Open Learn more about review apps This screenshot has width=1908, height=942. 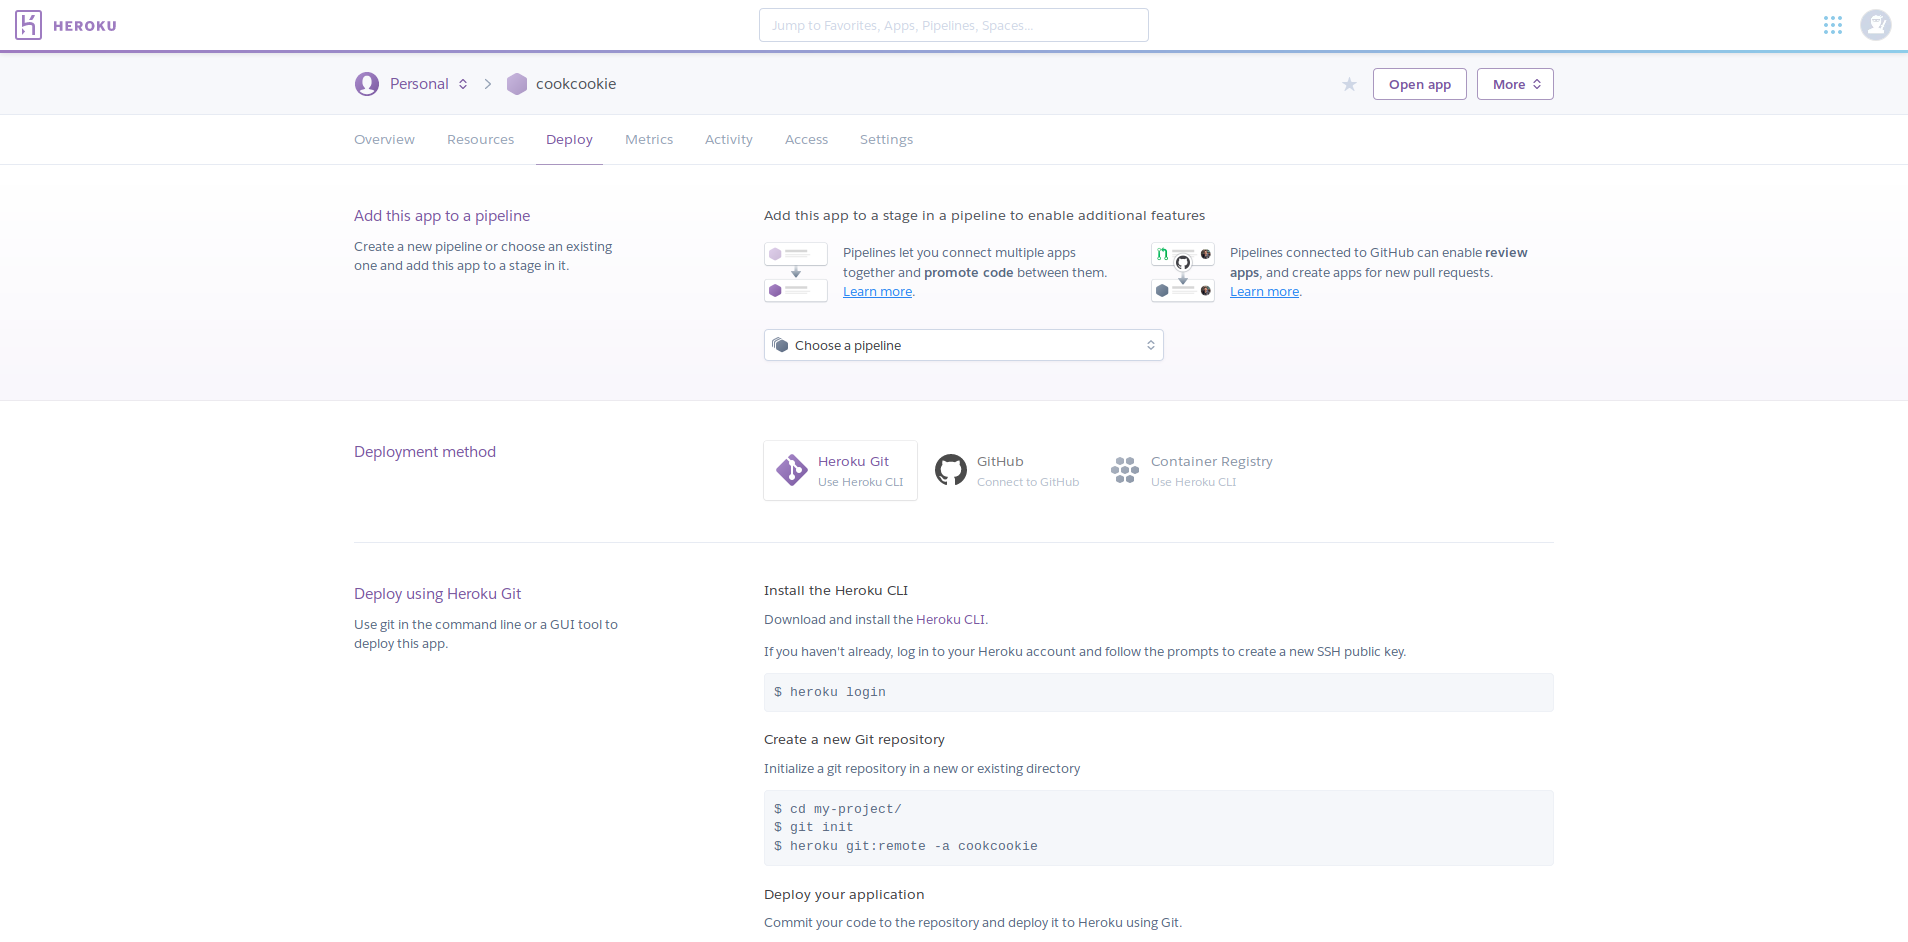pyautogui.click(x=1264, y=292)
